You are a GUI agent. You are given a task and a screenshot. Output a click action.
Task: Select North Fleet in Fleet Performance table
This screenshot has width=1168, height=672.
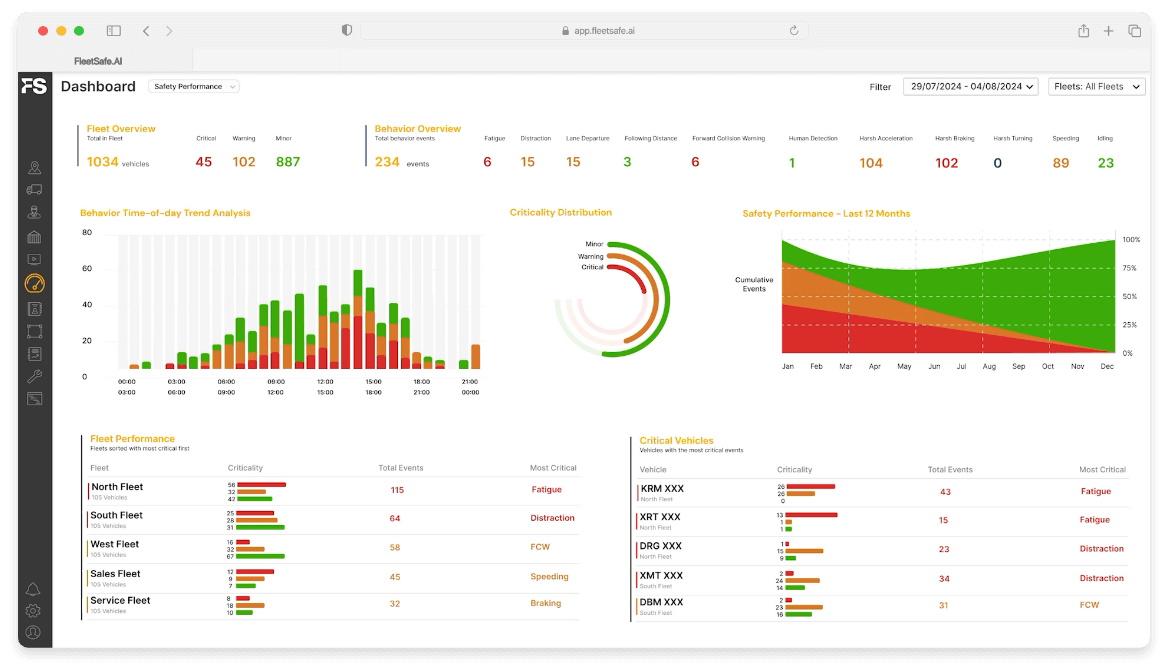click(117, 488)
